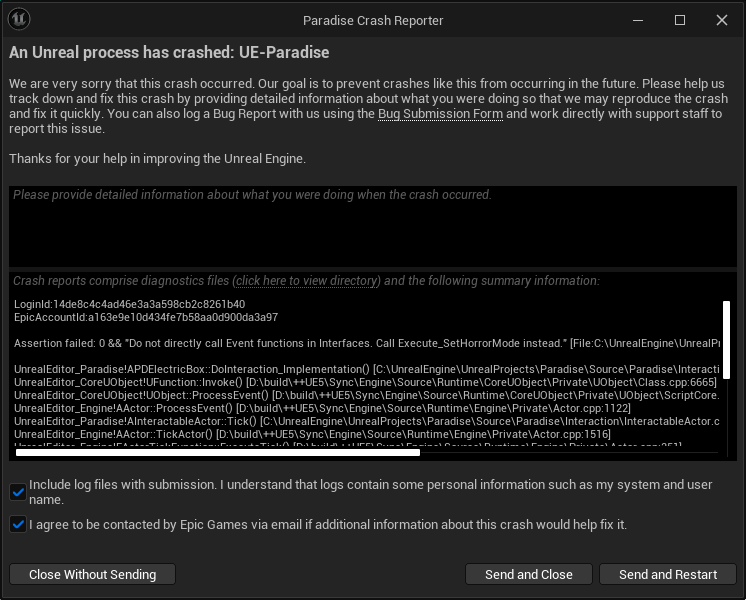Maximize the Crash Reporter window
Image resolution: width=746 pixels, height=600 pixels.
(680, 20)
